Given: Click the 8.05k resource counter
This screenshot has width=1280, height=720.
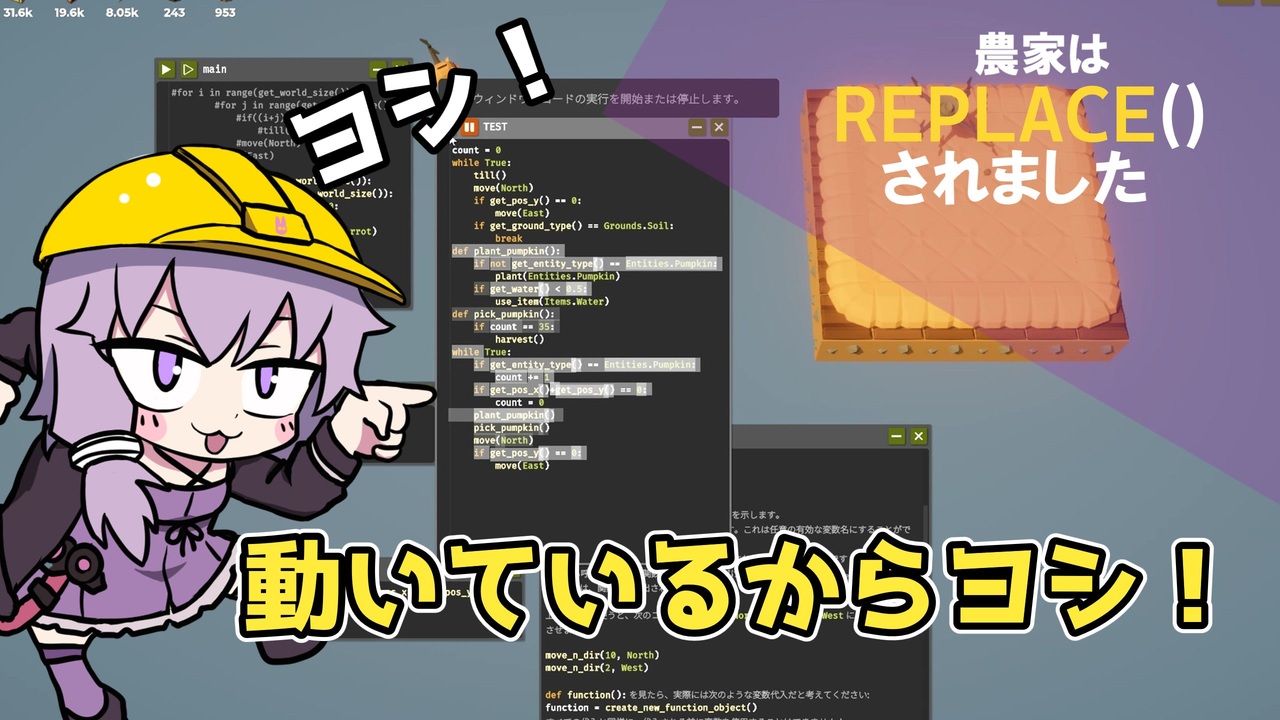Looking at the screenshot, I should pyautogui.click(x=121, y=12).
